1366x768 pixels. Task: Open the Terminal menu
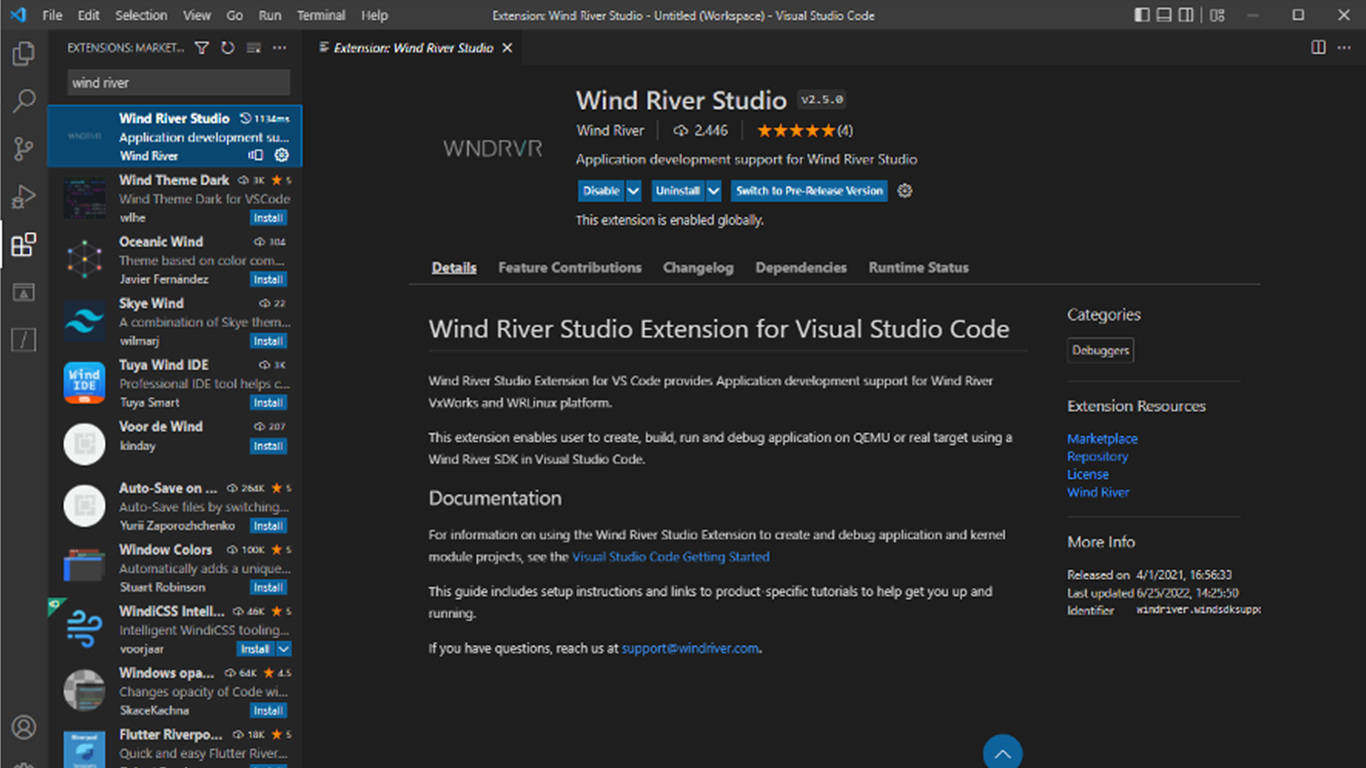point(321,15)
